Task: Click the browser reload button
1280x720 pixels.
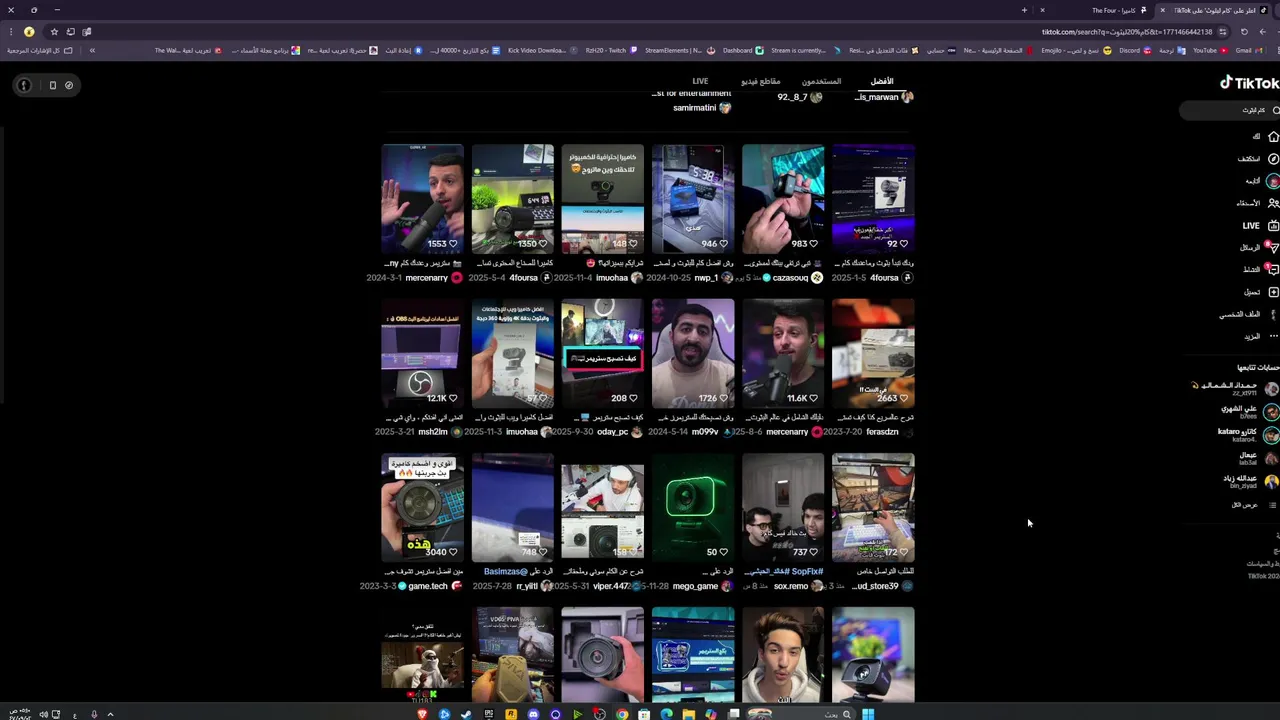Action: click(x=1244, y=32)
